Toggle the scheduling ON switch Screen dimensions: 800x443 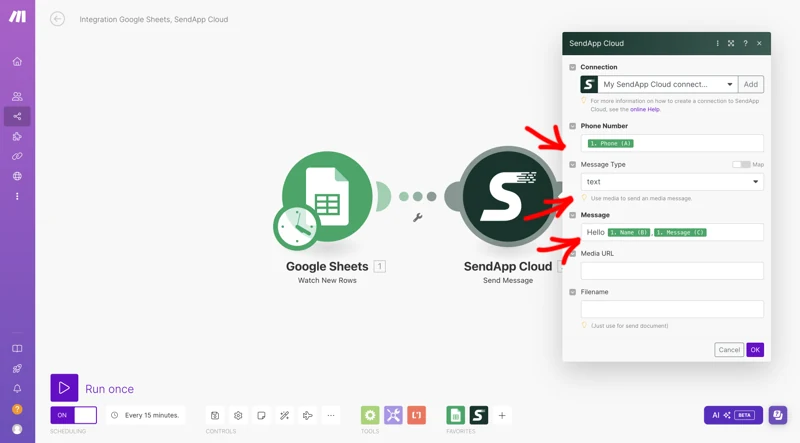click(73, 415)
